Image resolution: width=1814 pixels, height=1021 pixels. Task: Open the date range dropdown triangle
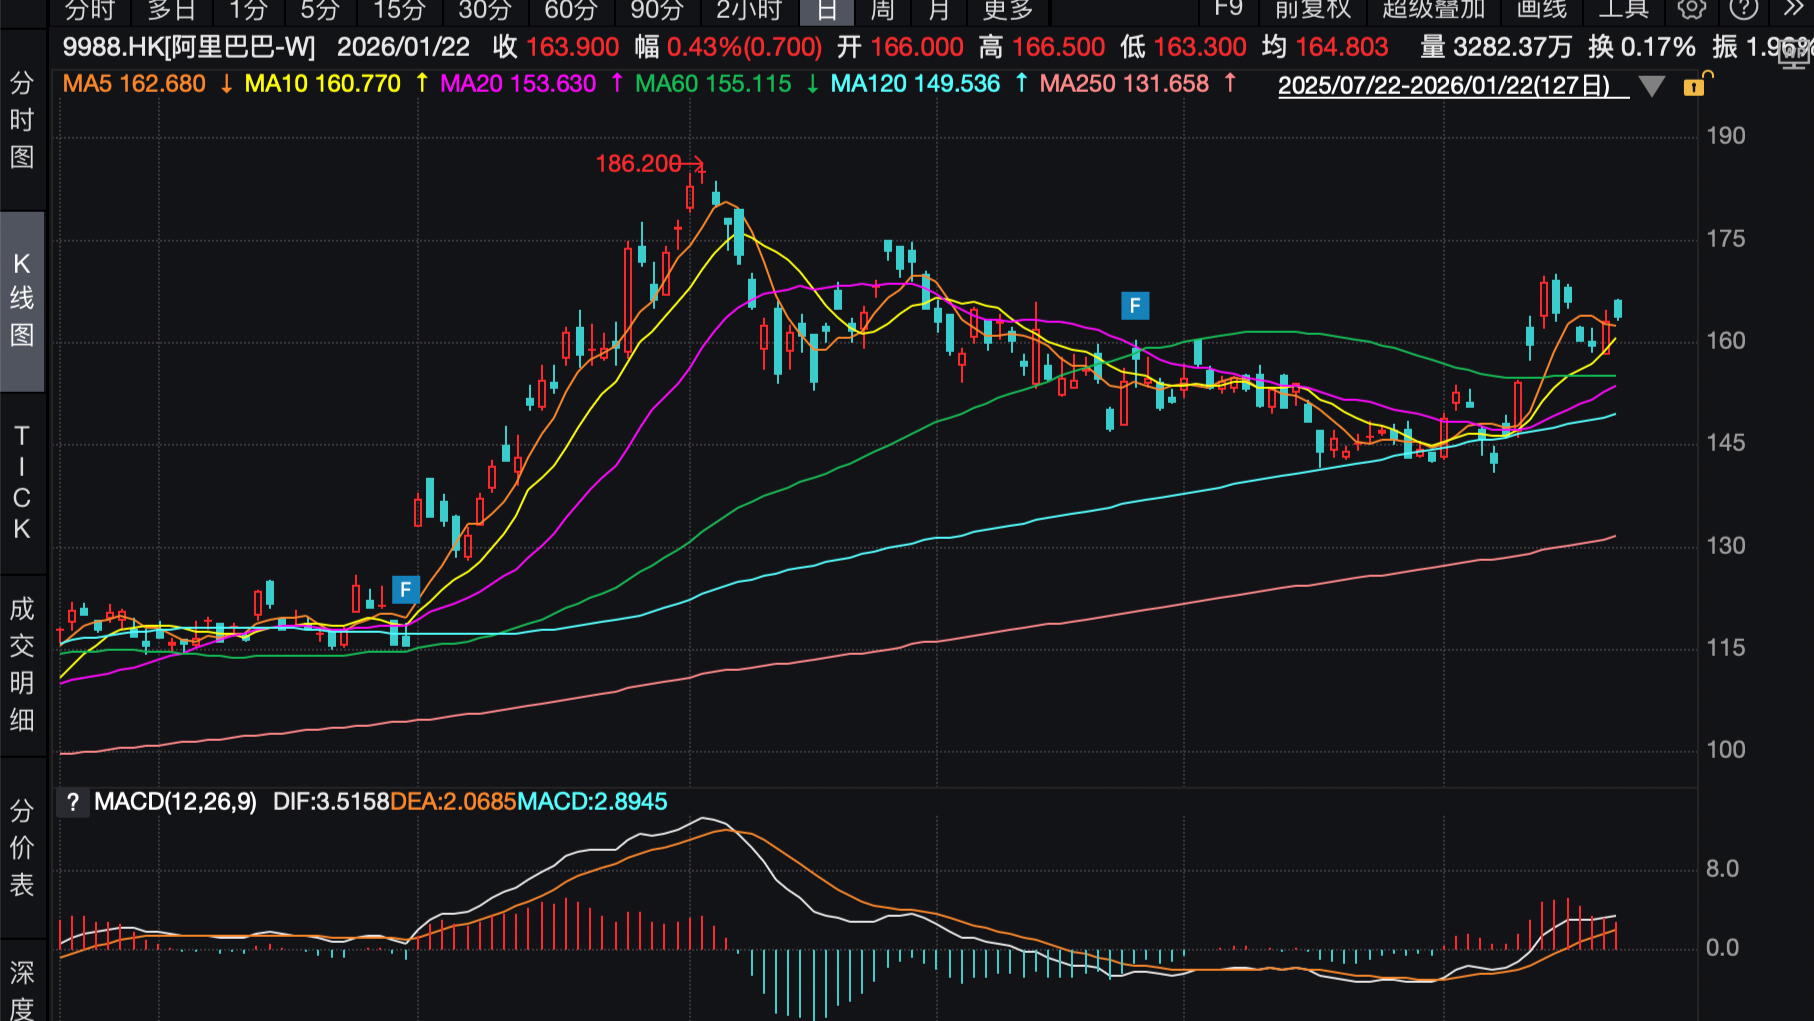coord(1652,87)
